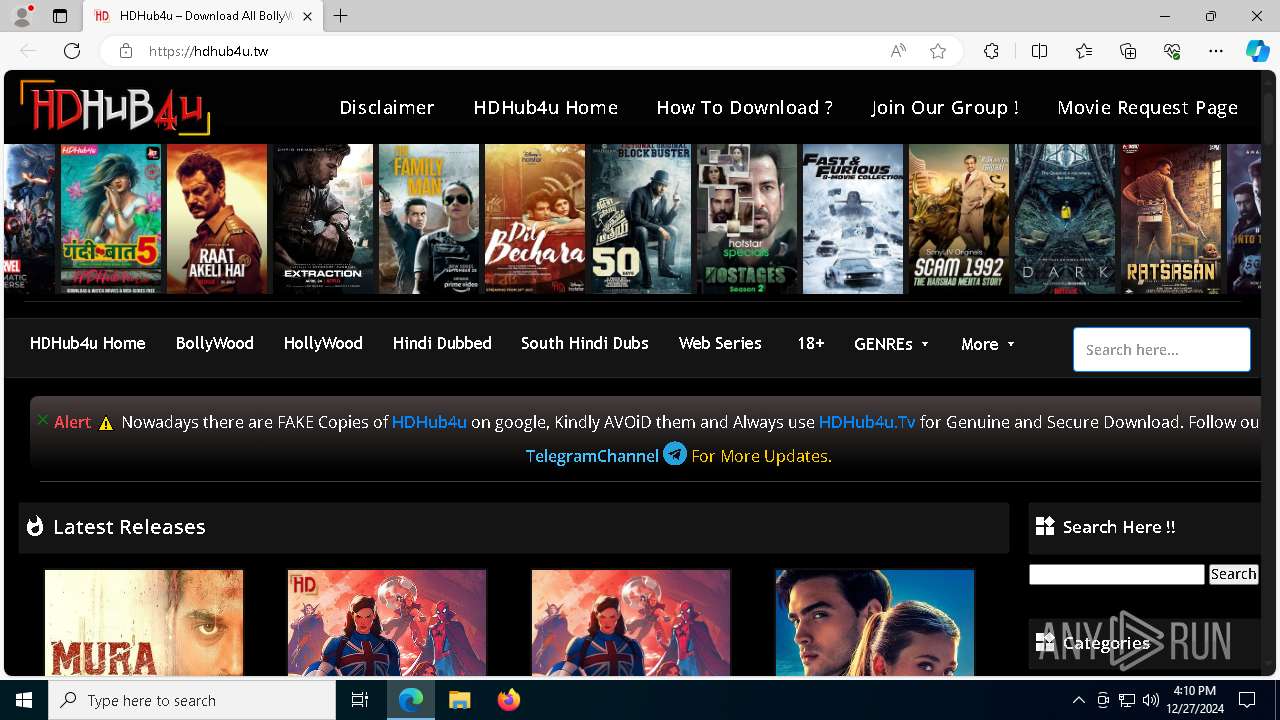Add this page to favorites star

click(x=938, y=51)
